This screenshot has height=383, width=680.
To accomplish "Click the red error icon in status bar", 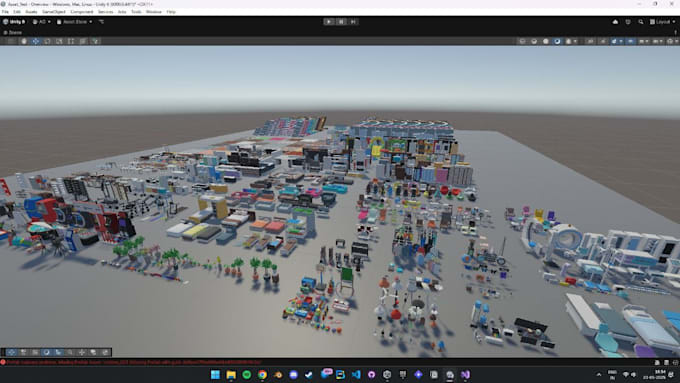I will click(x=3, y=362).
